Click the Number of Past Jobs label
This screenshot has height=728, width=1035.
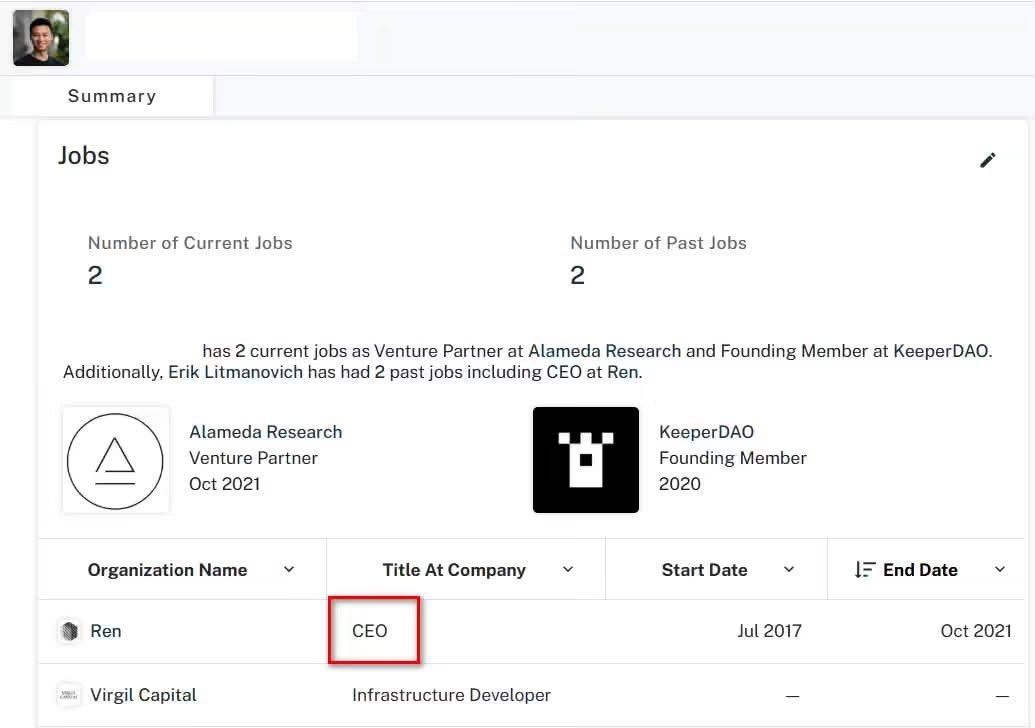(658, 243)
